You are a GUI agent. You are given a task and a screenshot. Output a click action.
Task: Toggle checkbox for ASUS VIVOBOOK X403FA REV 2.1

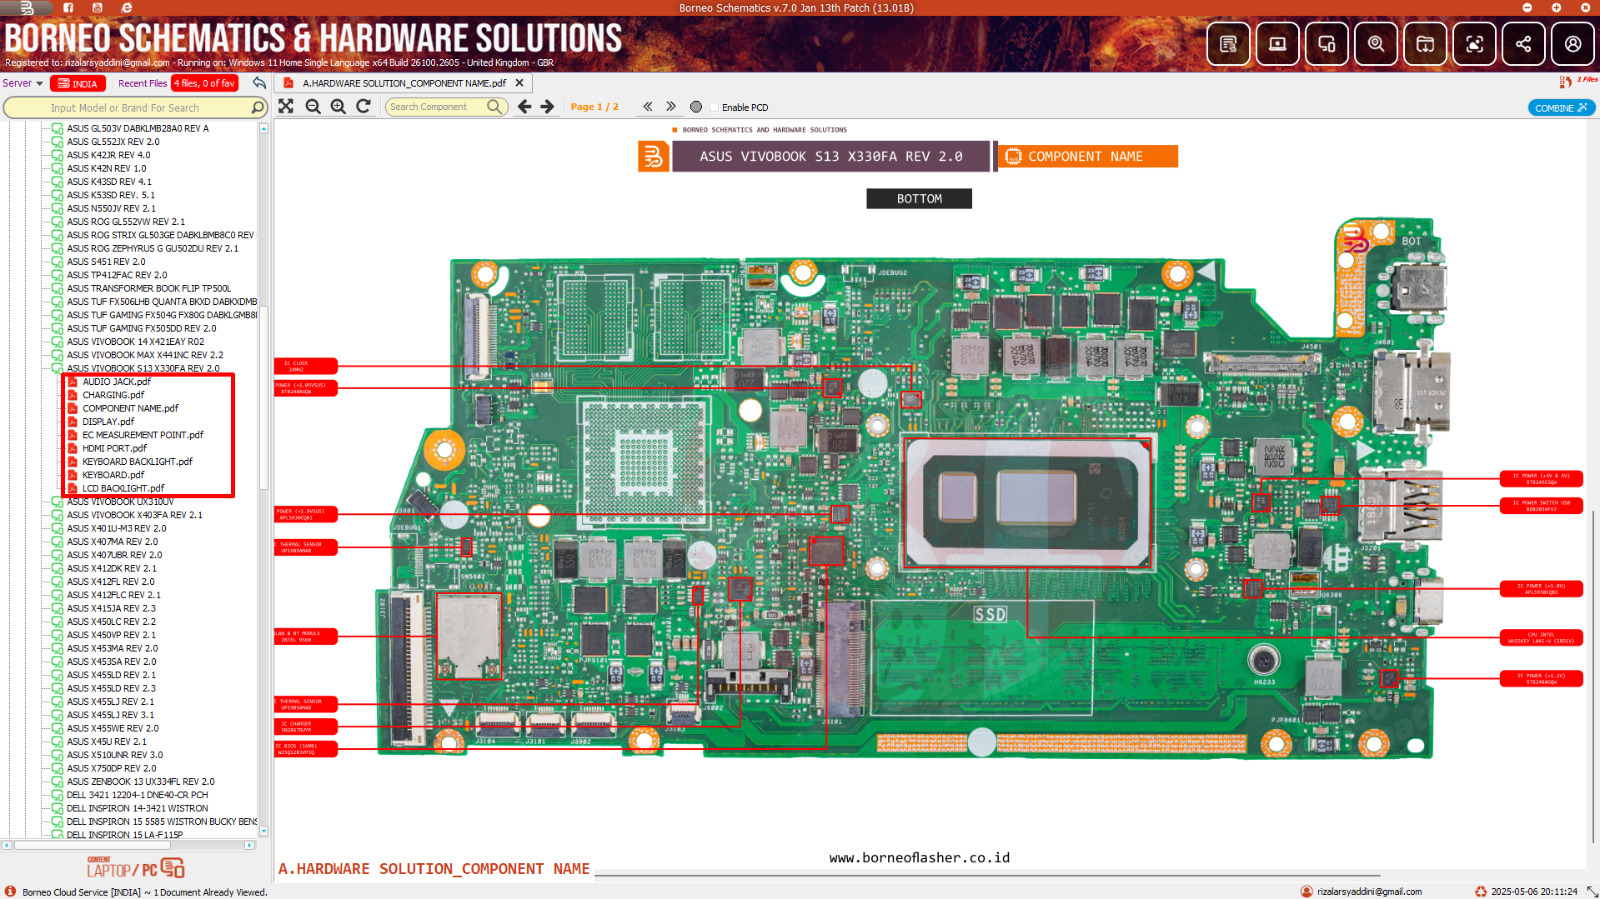pyautogui.click(x=58, y=515)
